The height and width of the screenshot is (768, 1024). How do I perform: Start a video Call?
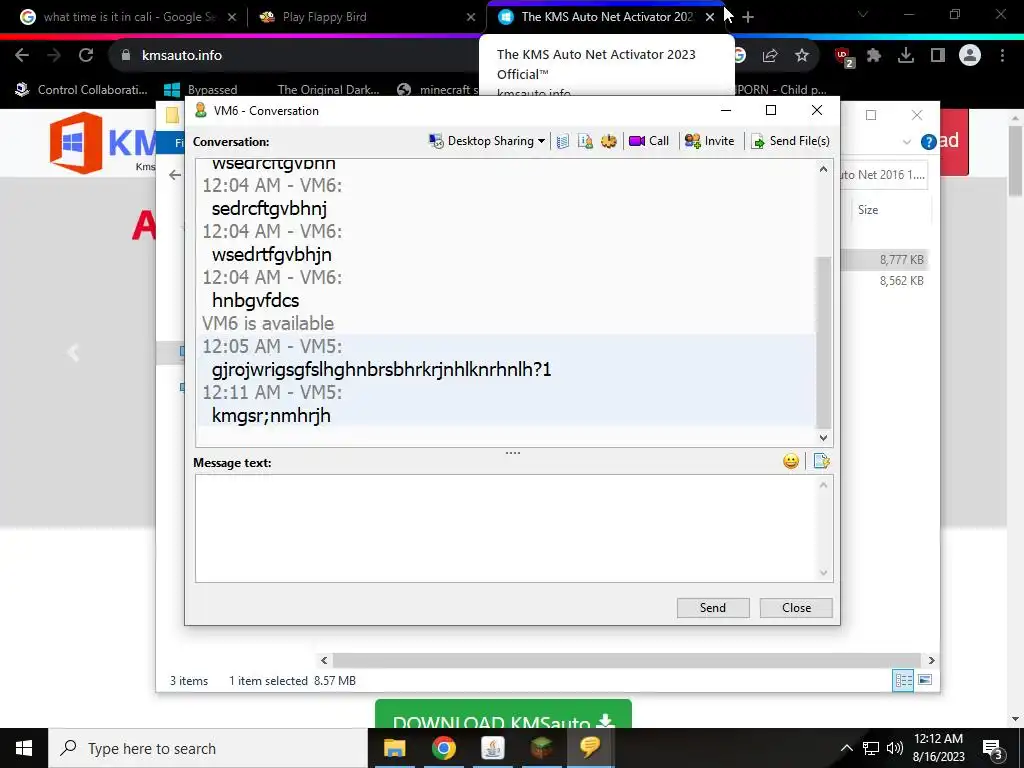(x=648, y=141)
